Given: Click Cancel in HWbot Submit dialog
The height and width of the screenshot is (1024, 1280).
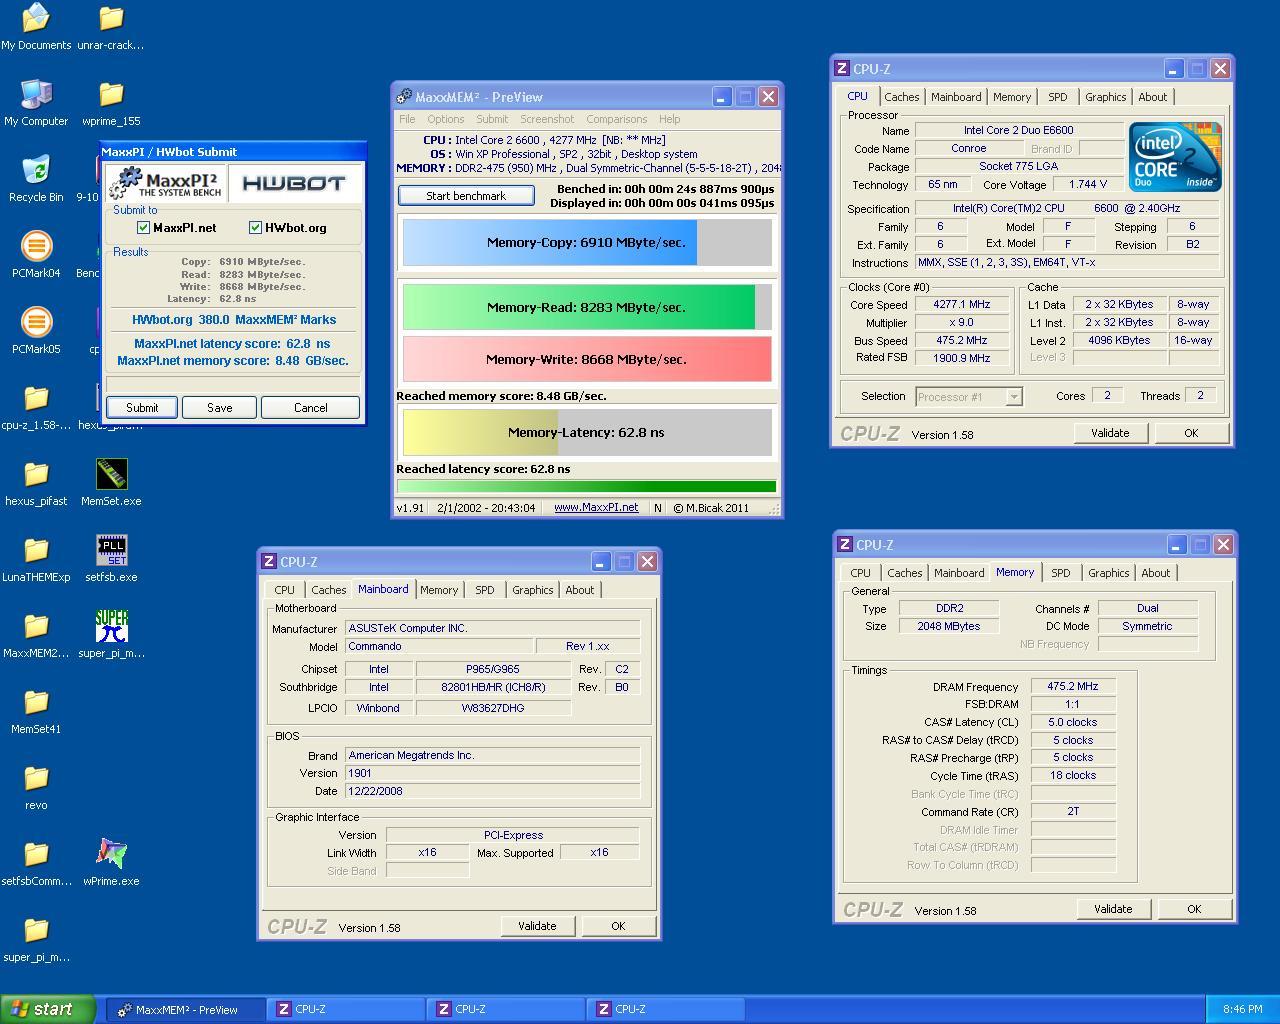Looking at the screenshot, I should pos(310,408).
